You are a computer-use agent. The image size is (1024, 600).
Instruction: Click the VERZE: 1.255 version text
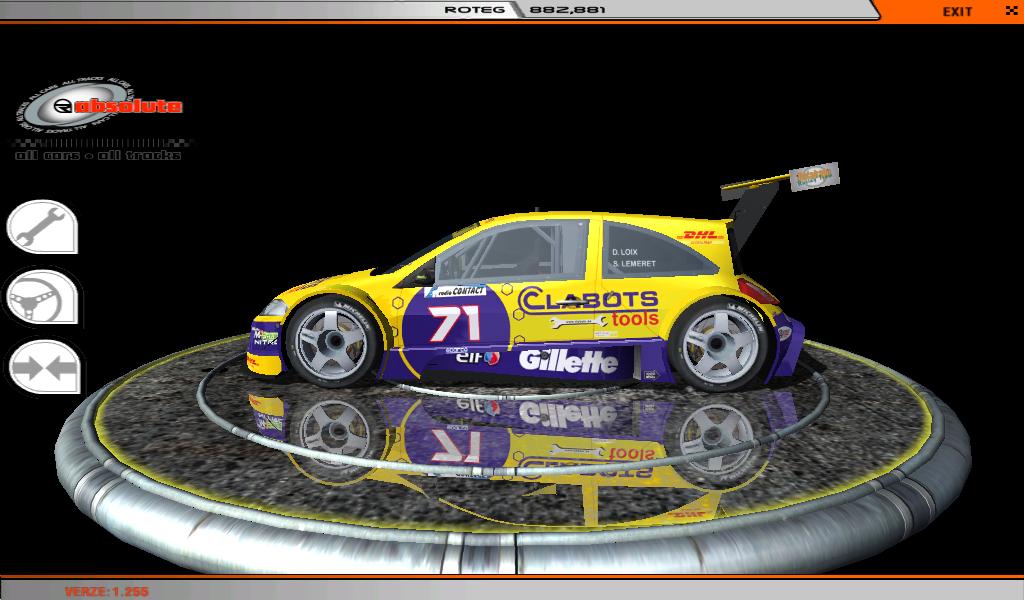tap(106, 592)
